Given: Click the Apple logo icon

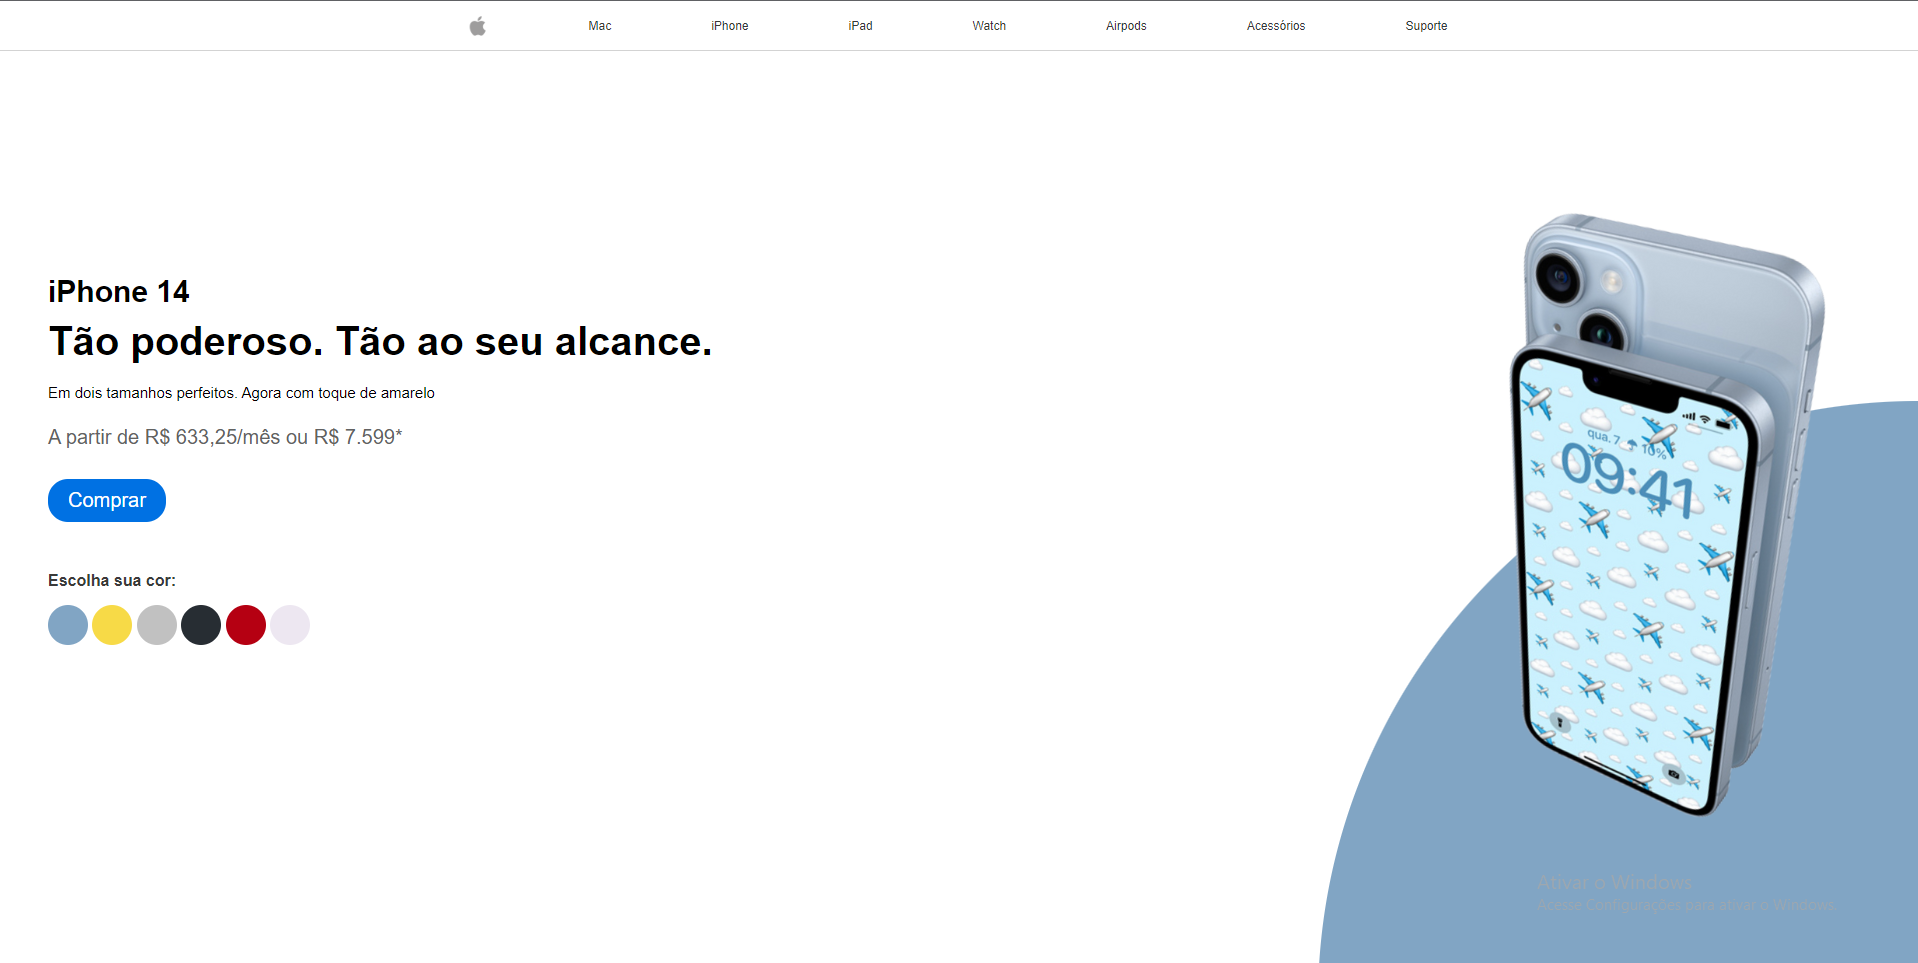Looking at the screenshot, I should pos(478,26).
